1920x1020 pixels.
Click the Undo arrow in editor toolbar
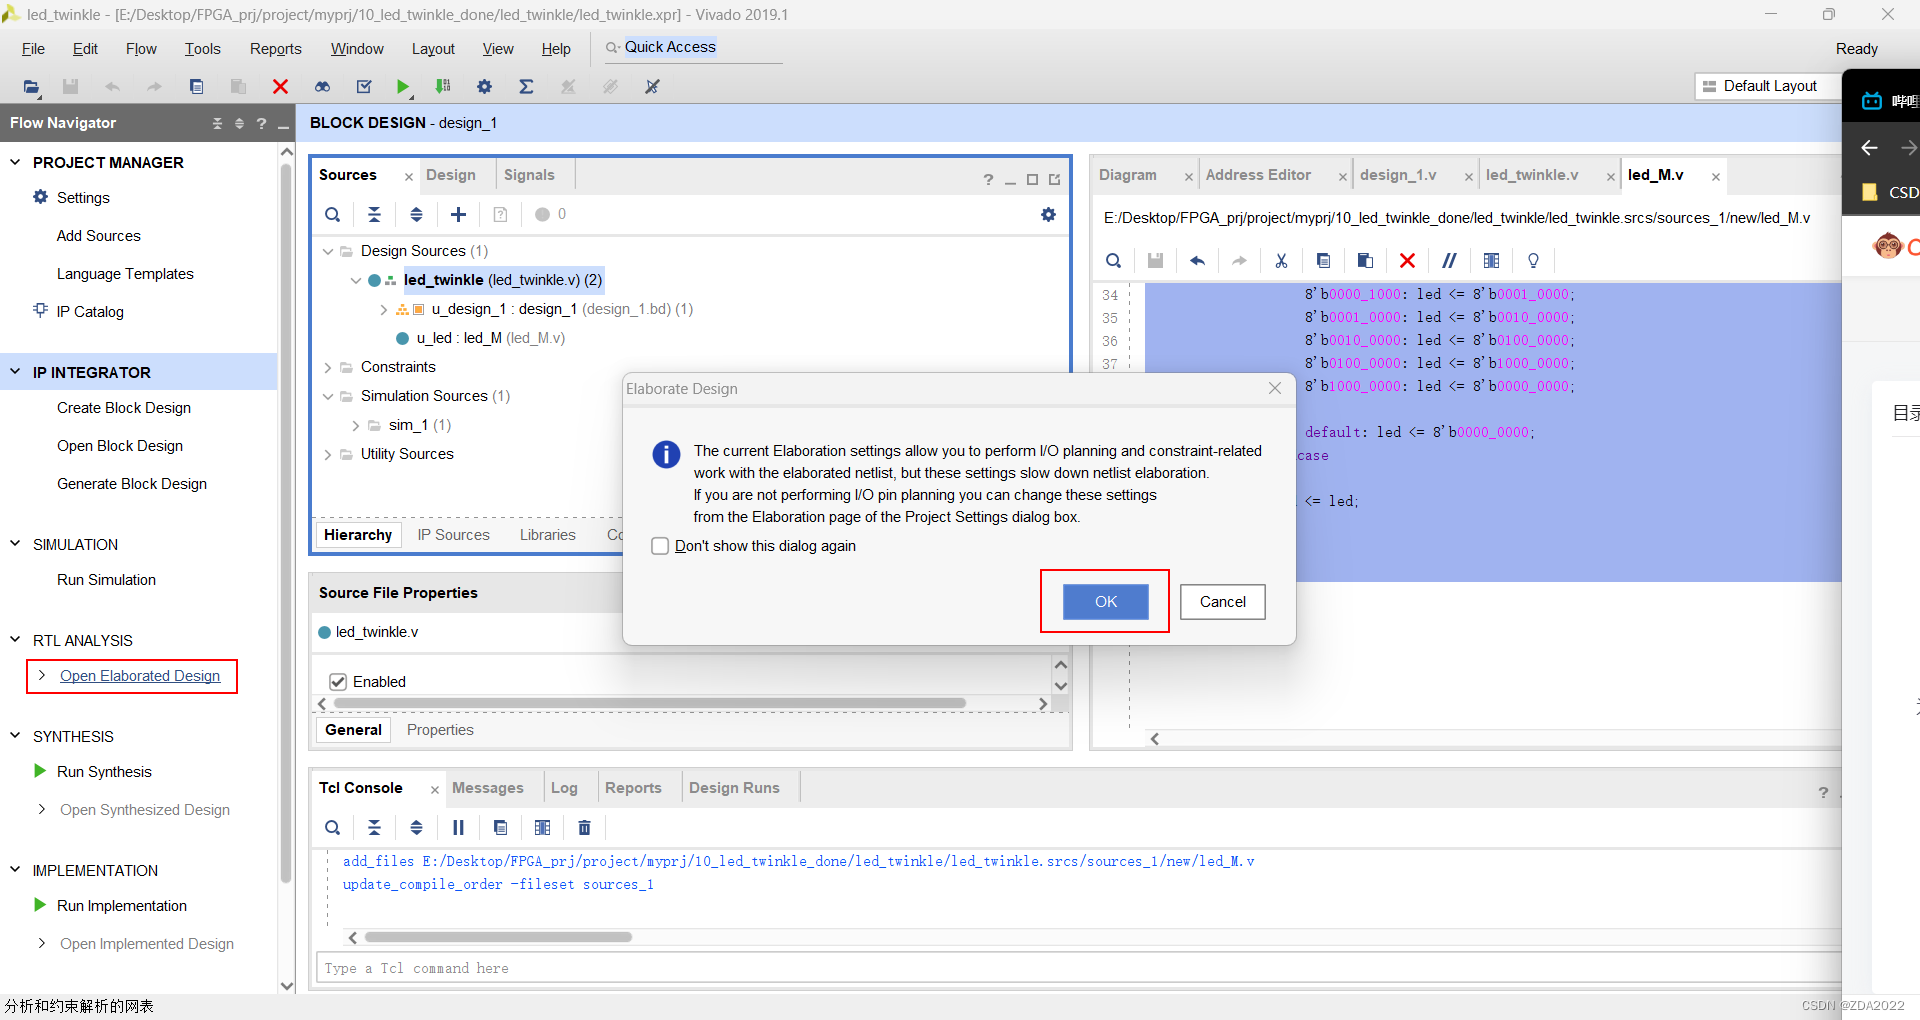tap(1197, 261)
